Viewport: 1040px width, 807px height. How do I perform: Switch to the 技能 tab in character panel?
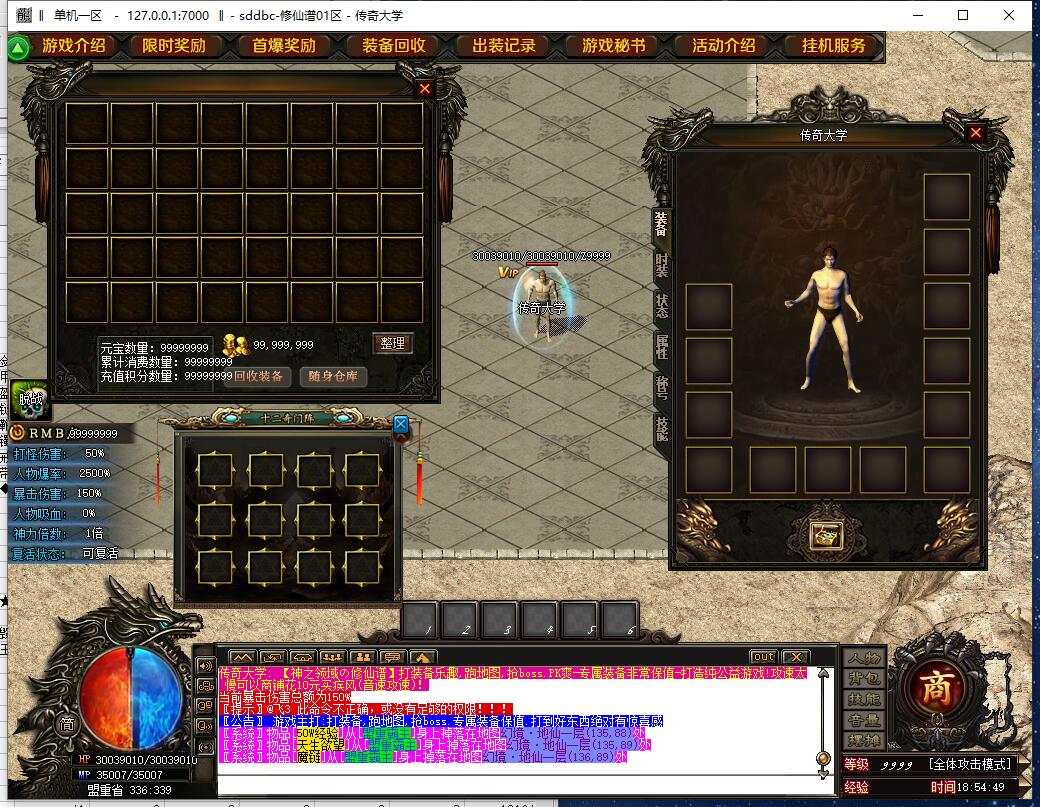pos(661,429)
